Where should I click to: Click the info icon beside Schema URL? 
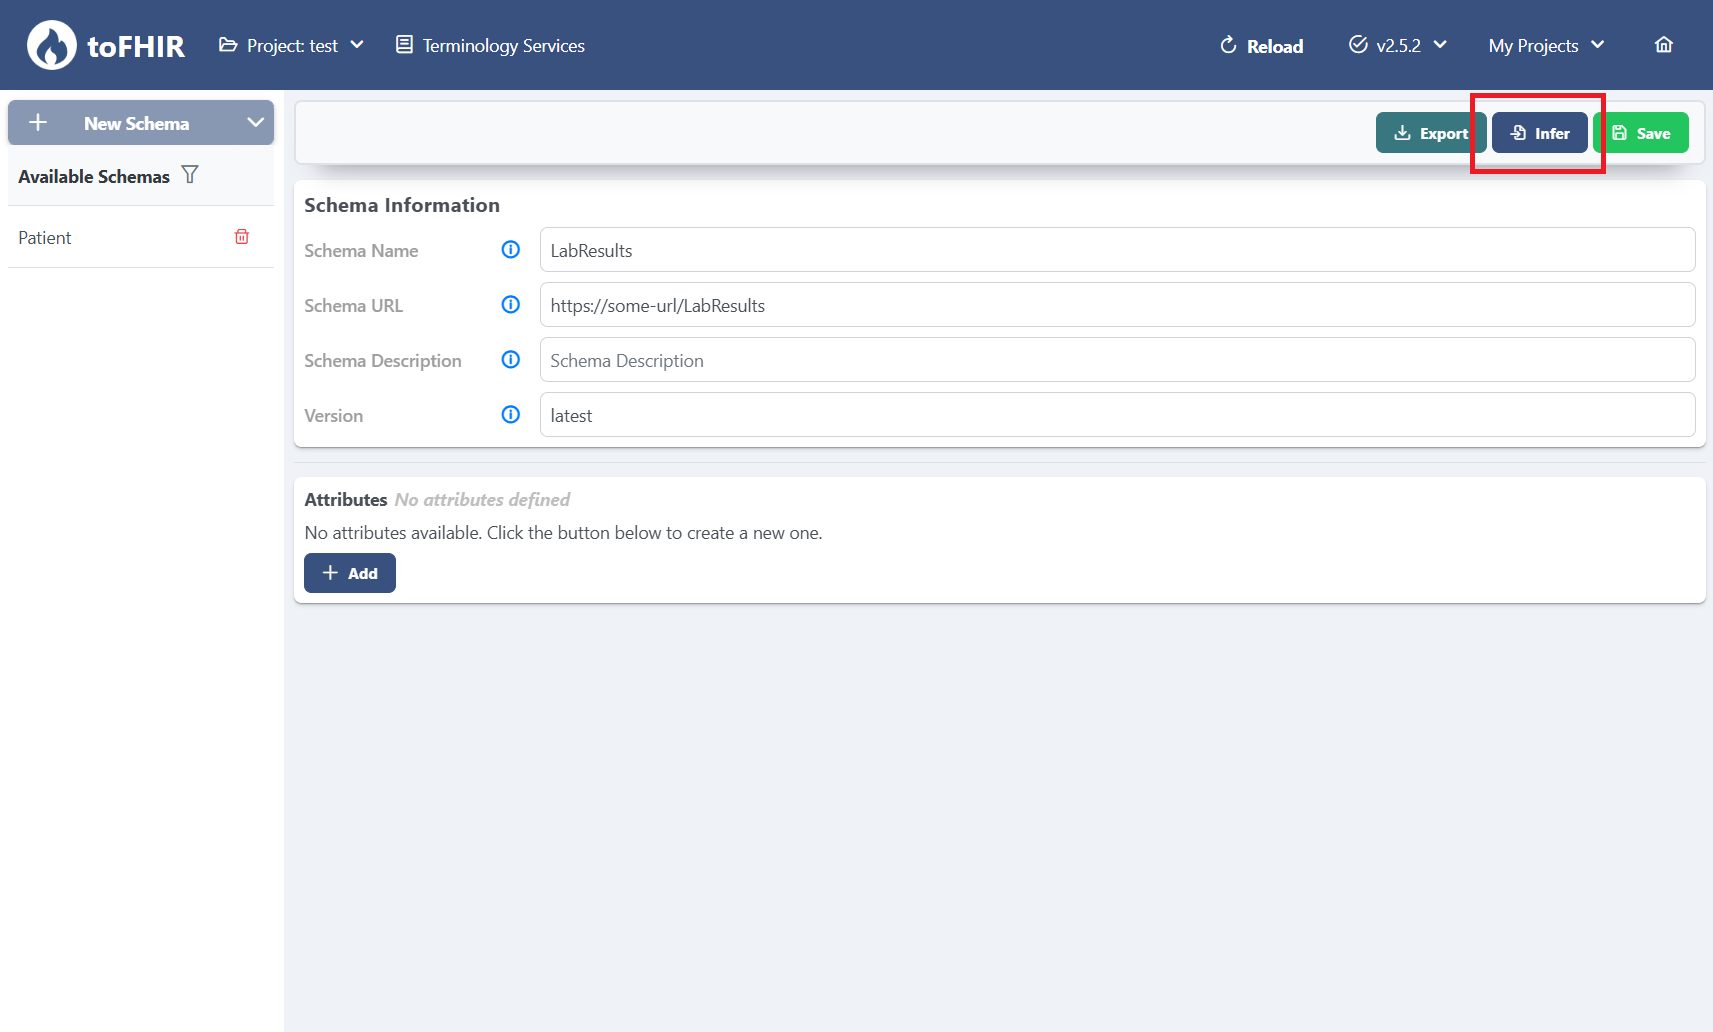click(x=510, y=304)
